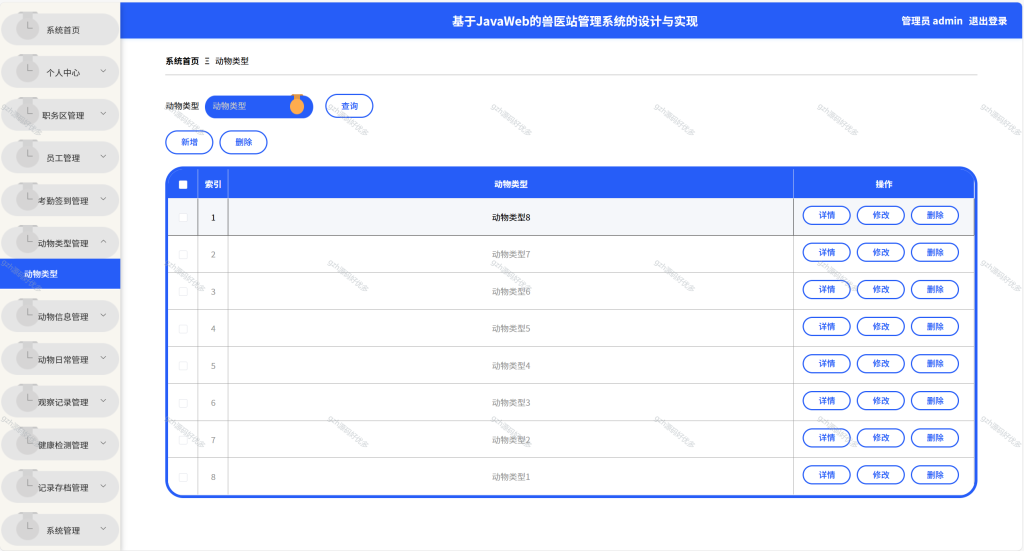
Task: Click 删除 for 动物类型6
Action: pyautogui.click(x=935, y=290)
